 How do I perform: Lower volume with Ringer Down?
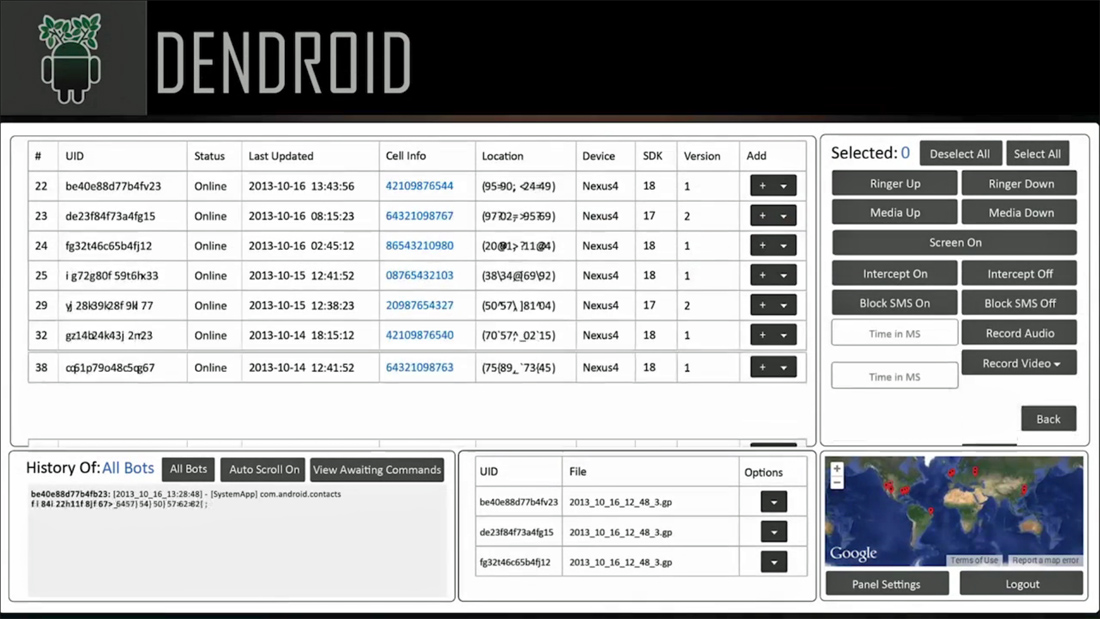(x=1019, y=183)
